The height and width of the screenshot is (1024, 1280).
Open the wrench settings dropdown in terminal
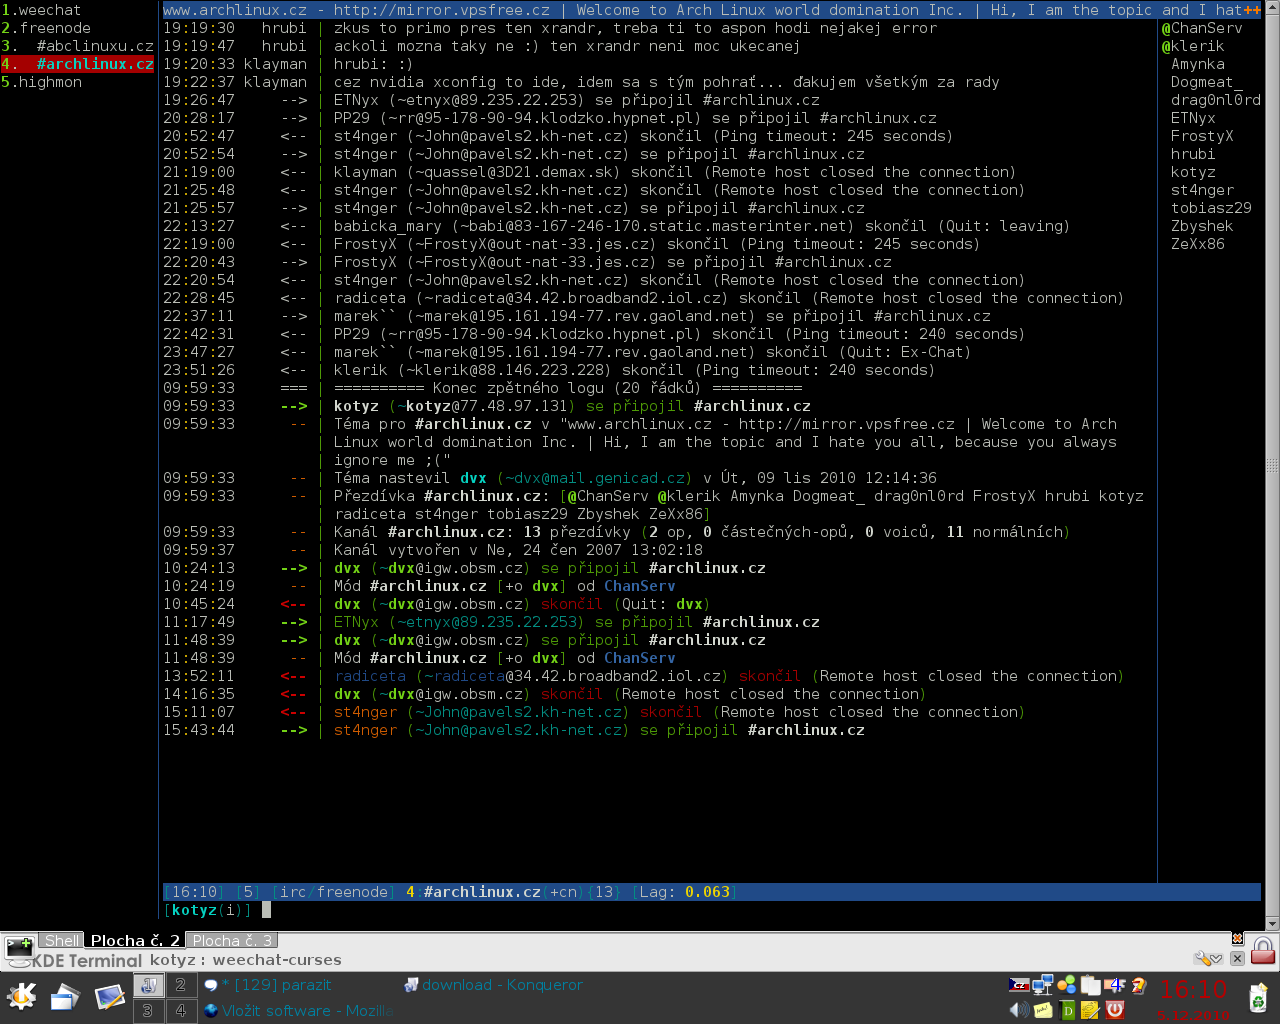[x=1208, y=958]
